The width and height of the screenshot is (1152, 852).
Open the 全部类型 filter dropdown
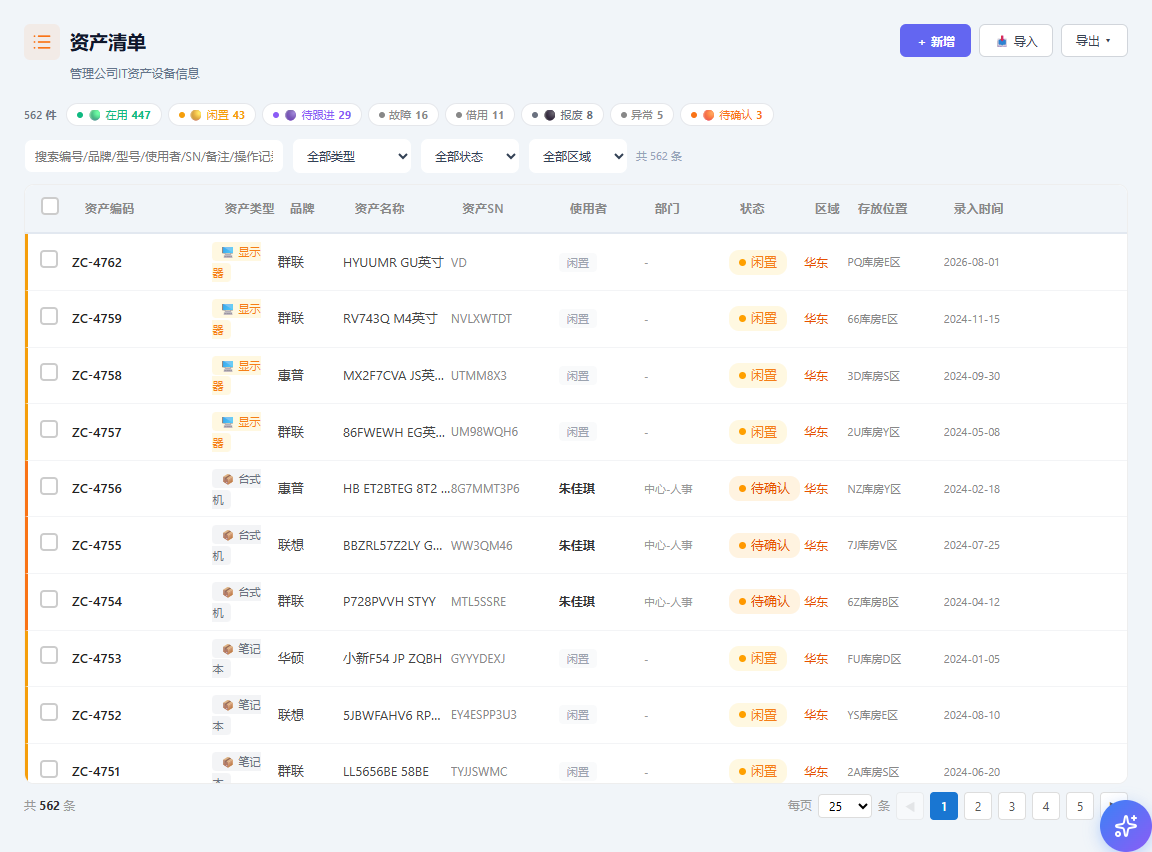(x=352, y=156)
